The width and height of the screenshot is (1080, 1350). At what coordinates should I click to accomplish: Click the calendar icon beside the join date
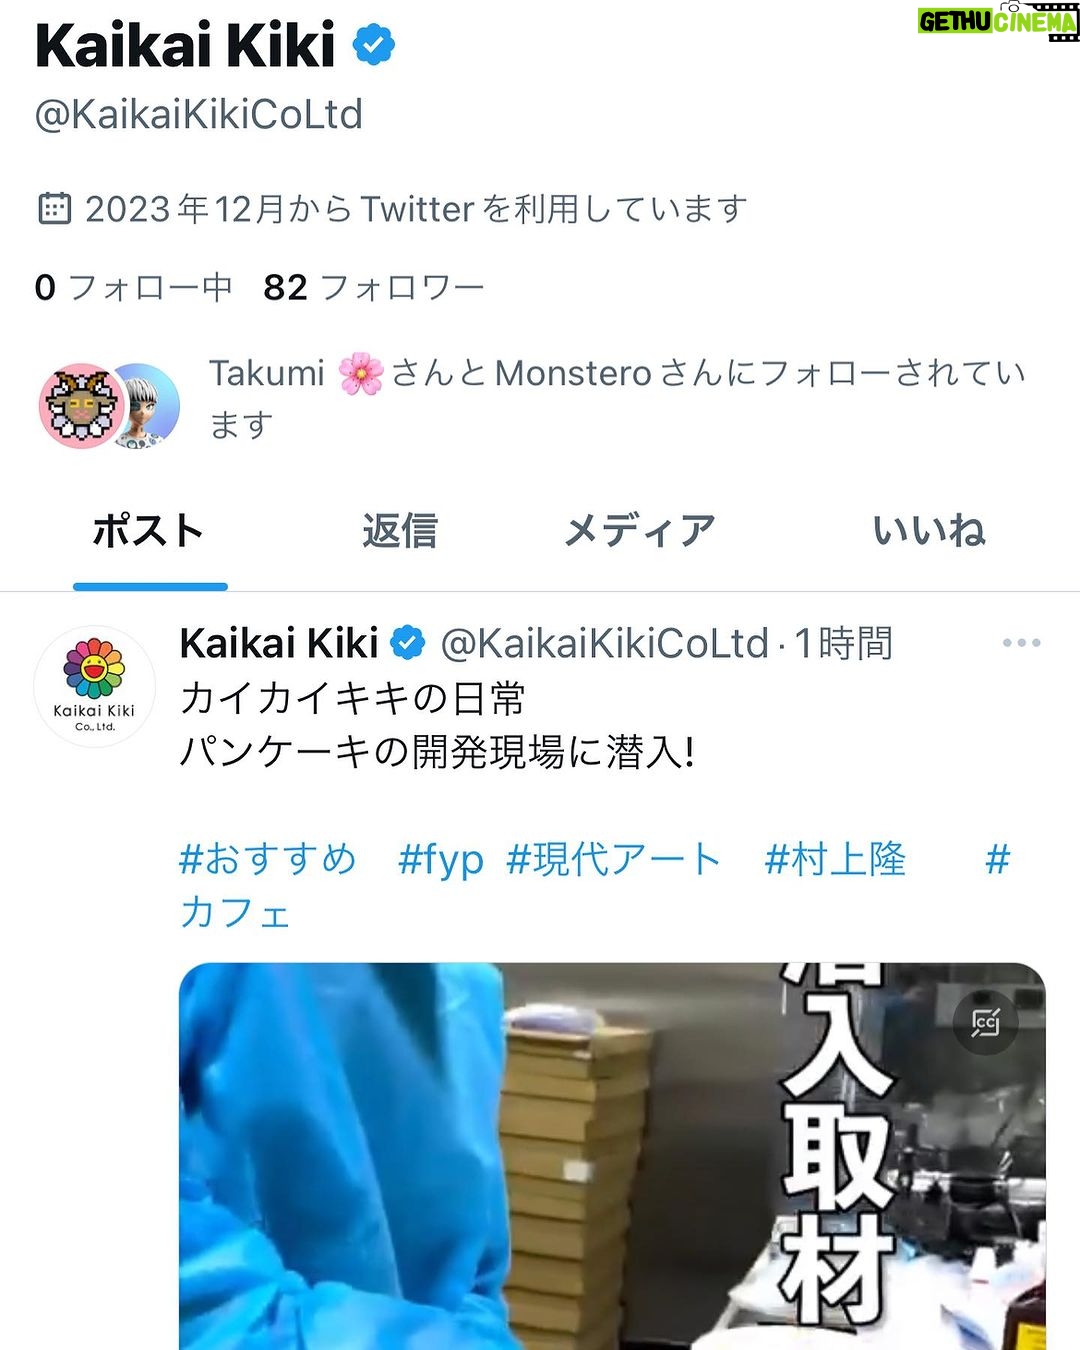[x=54, y=208]
